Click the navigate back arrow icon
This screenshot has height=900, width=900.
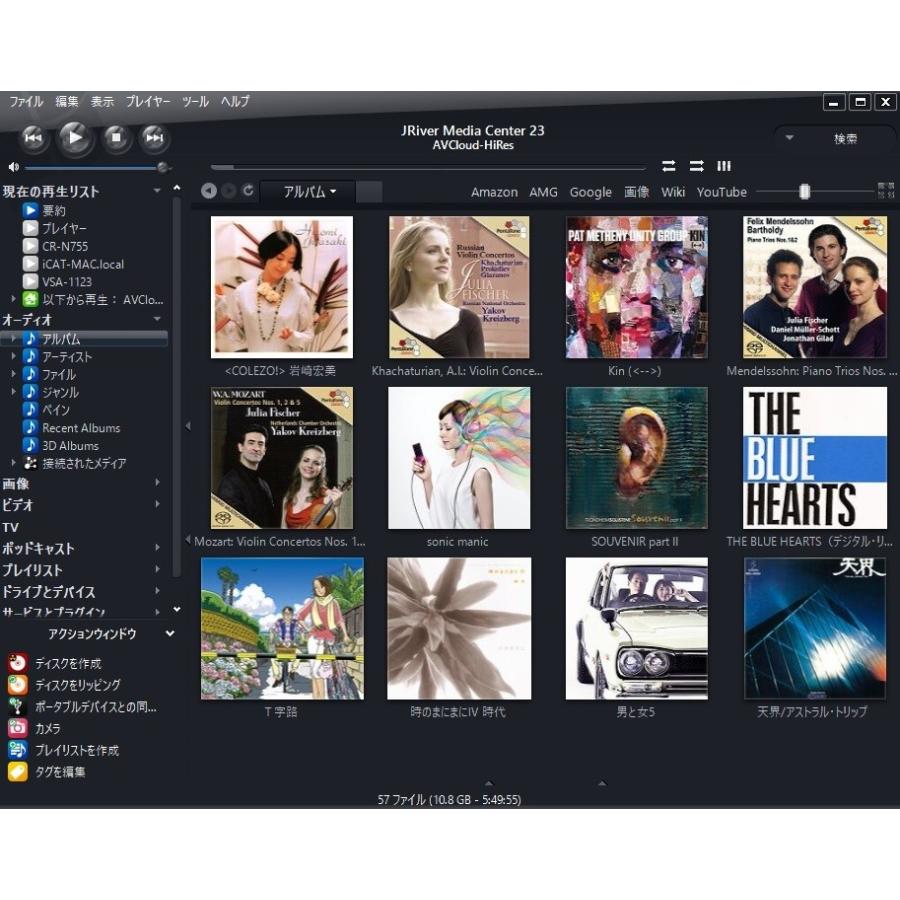pos(208,191)
